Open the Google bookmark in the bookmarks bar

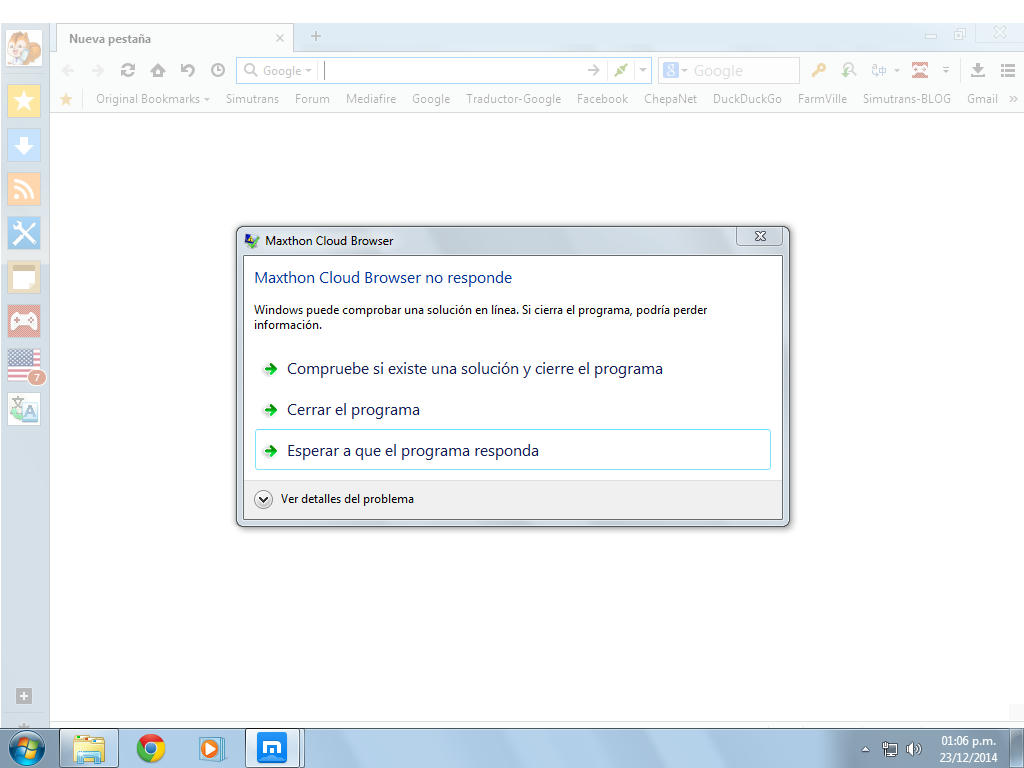431,99
